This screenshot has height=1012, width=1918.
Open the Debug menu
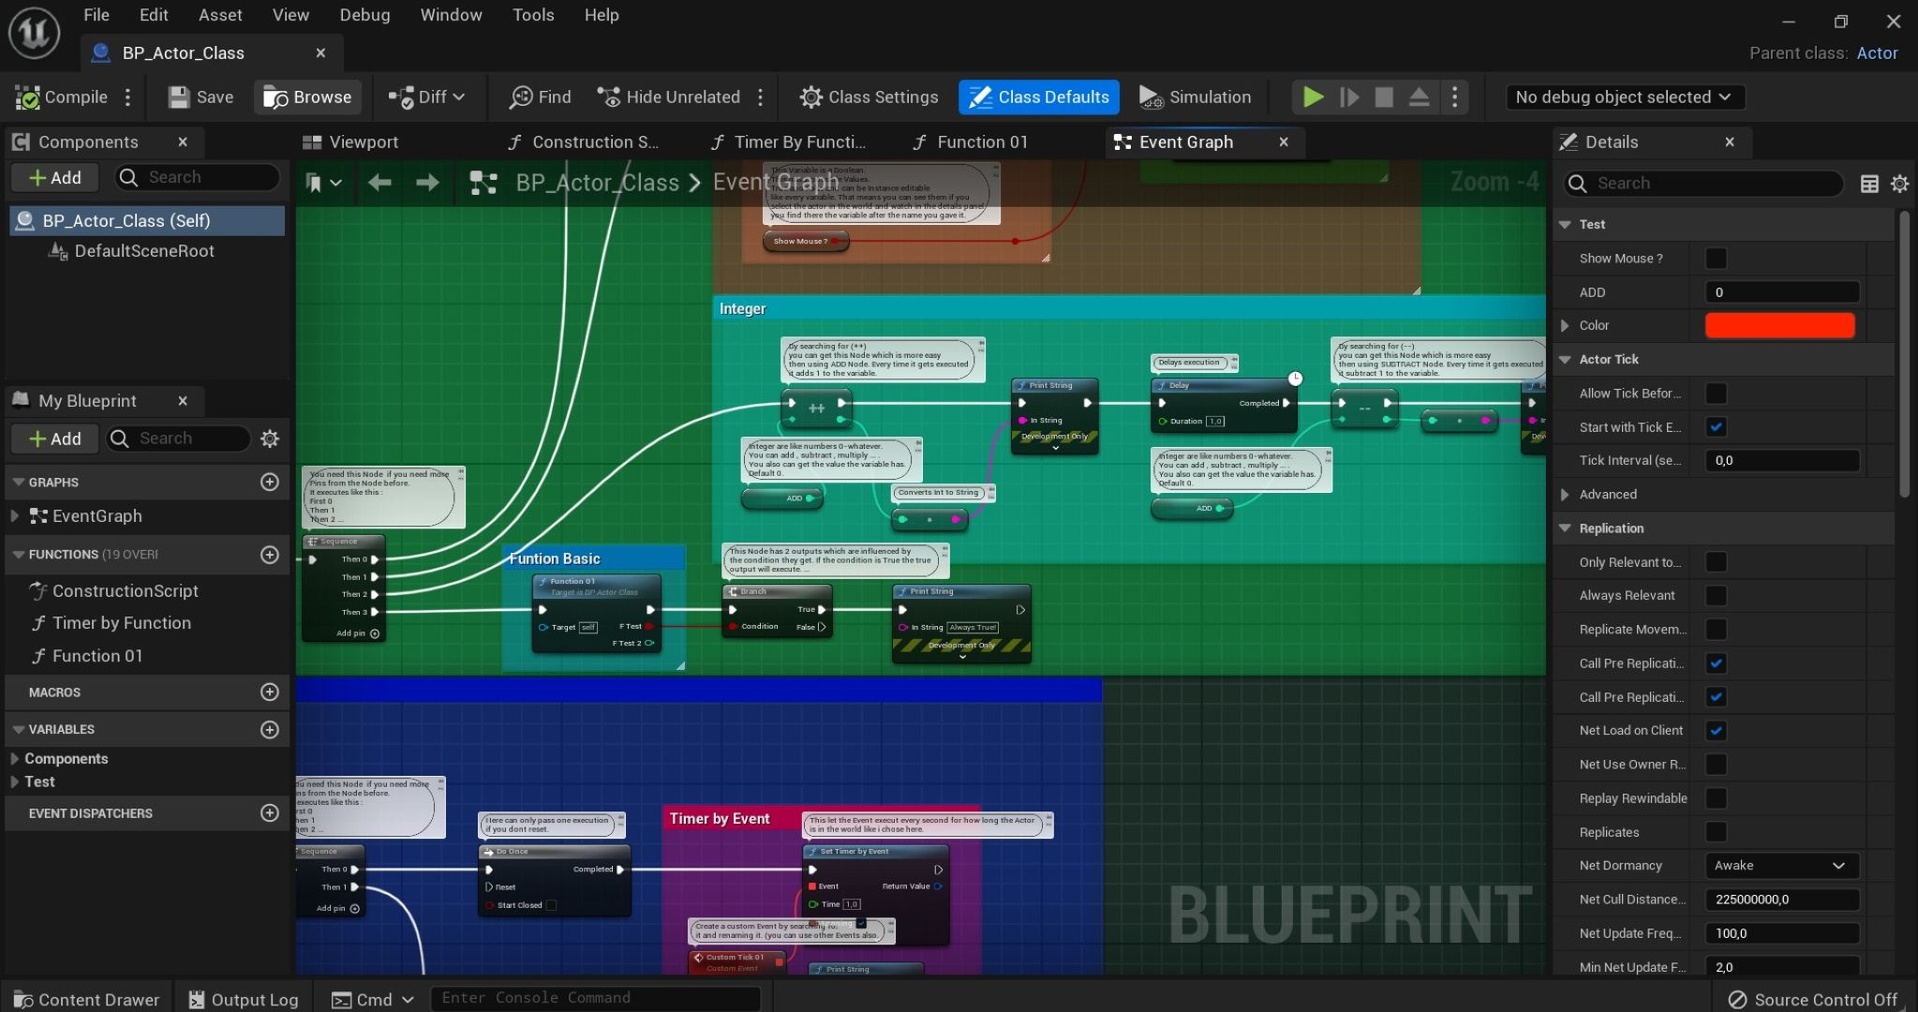pyautogui.click(x=364, y=15)
